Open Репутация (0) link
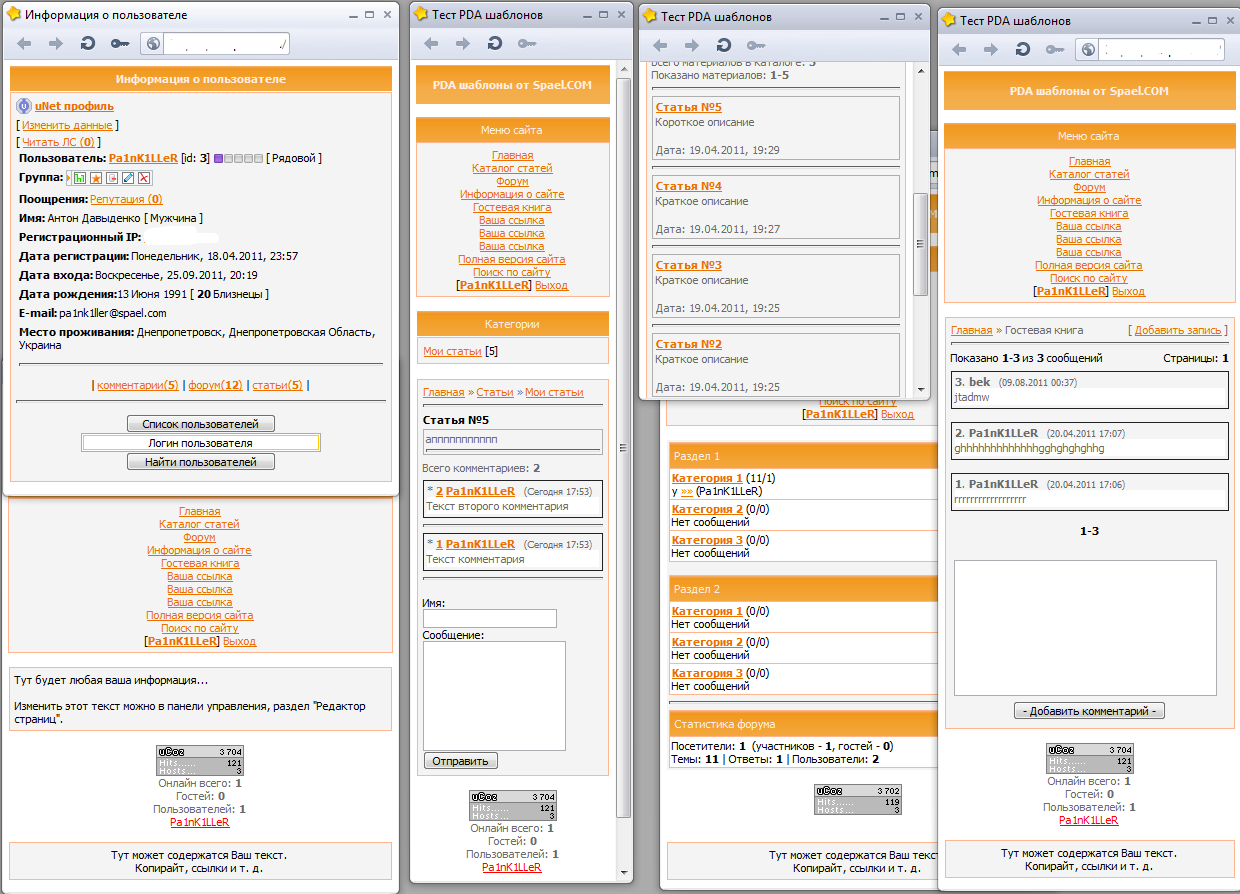 pyautogui.click(x=126, y=200)
